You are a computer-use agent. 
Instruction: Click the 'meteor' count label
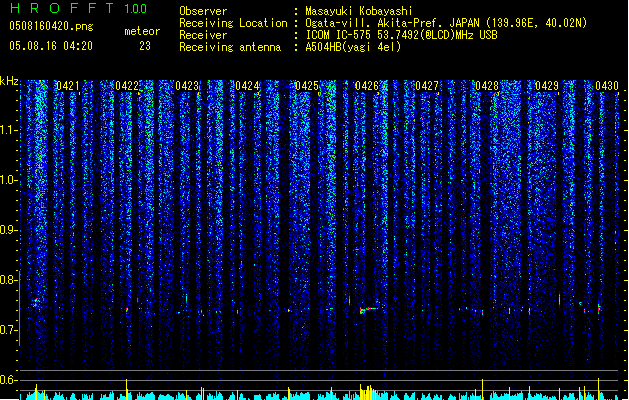(142, 31)
